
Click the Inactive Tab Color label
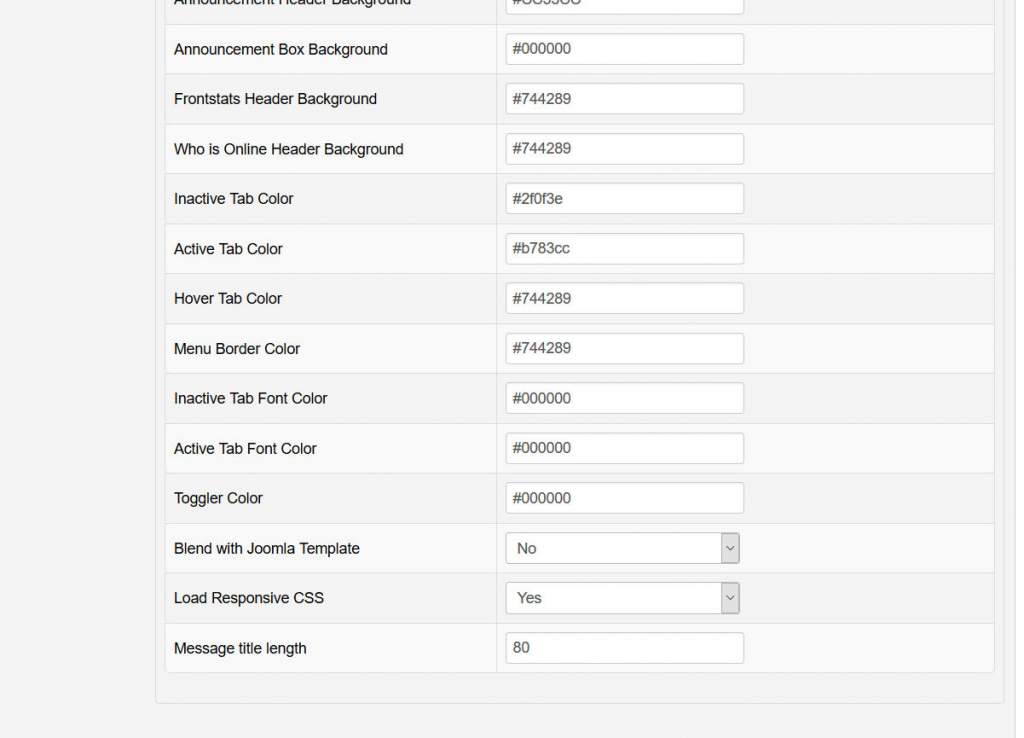click(x=234, y=198)
